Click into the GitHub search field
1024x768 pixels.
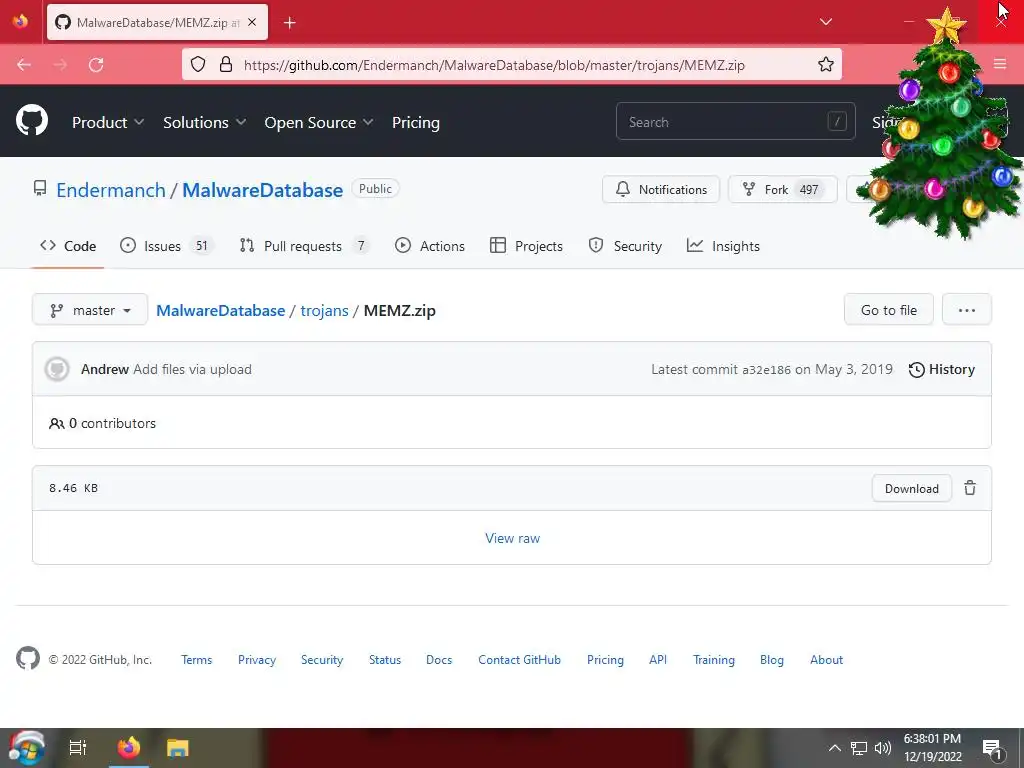(735, 121)
